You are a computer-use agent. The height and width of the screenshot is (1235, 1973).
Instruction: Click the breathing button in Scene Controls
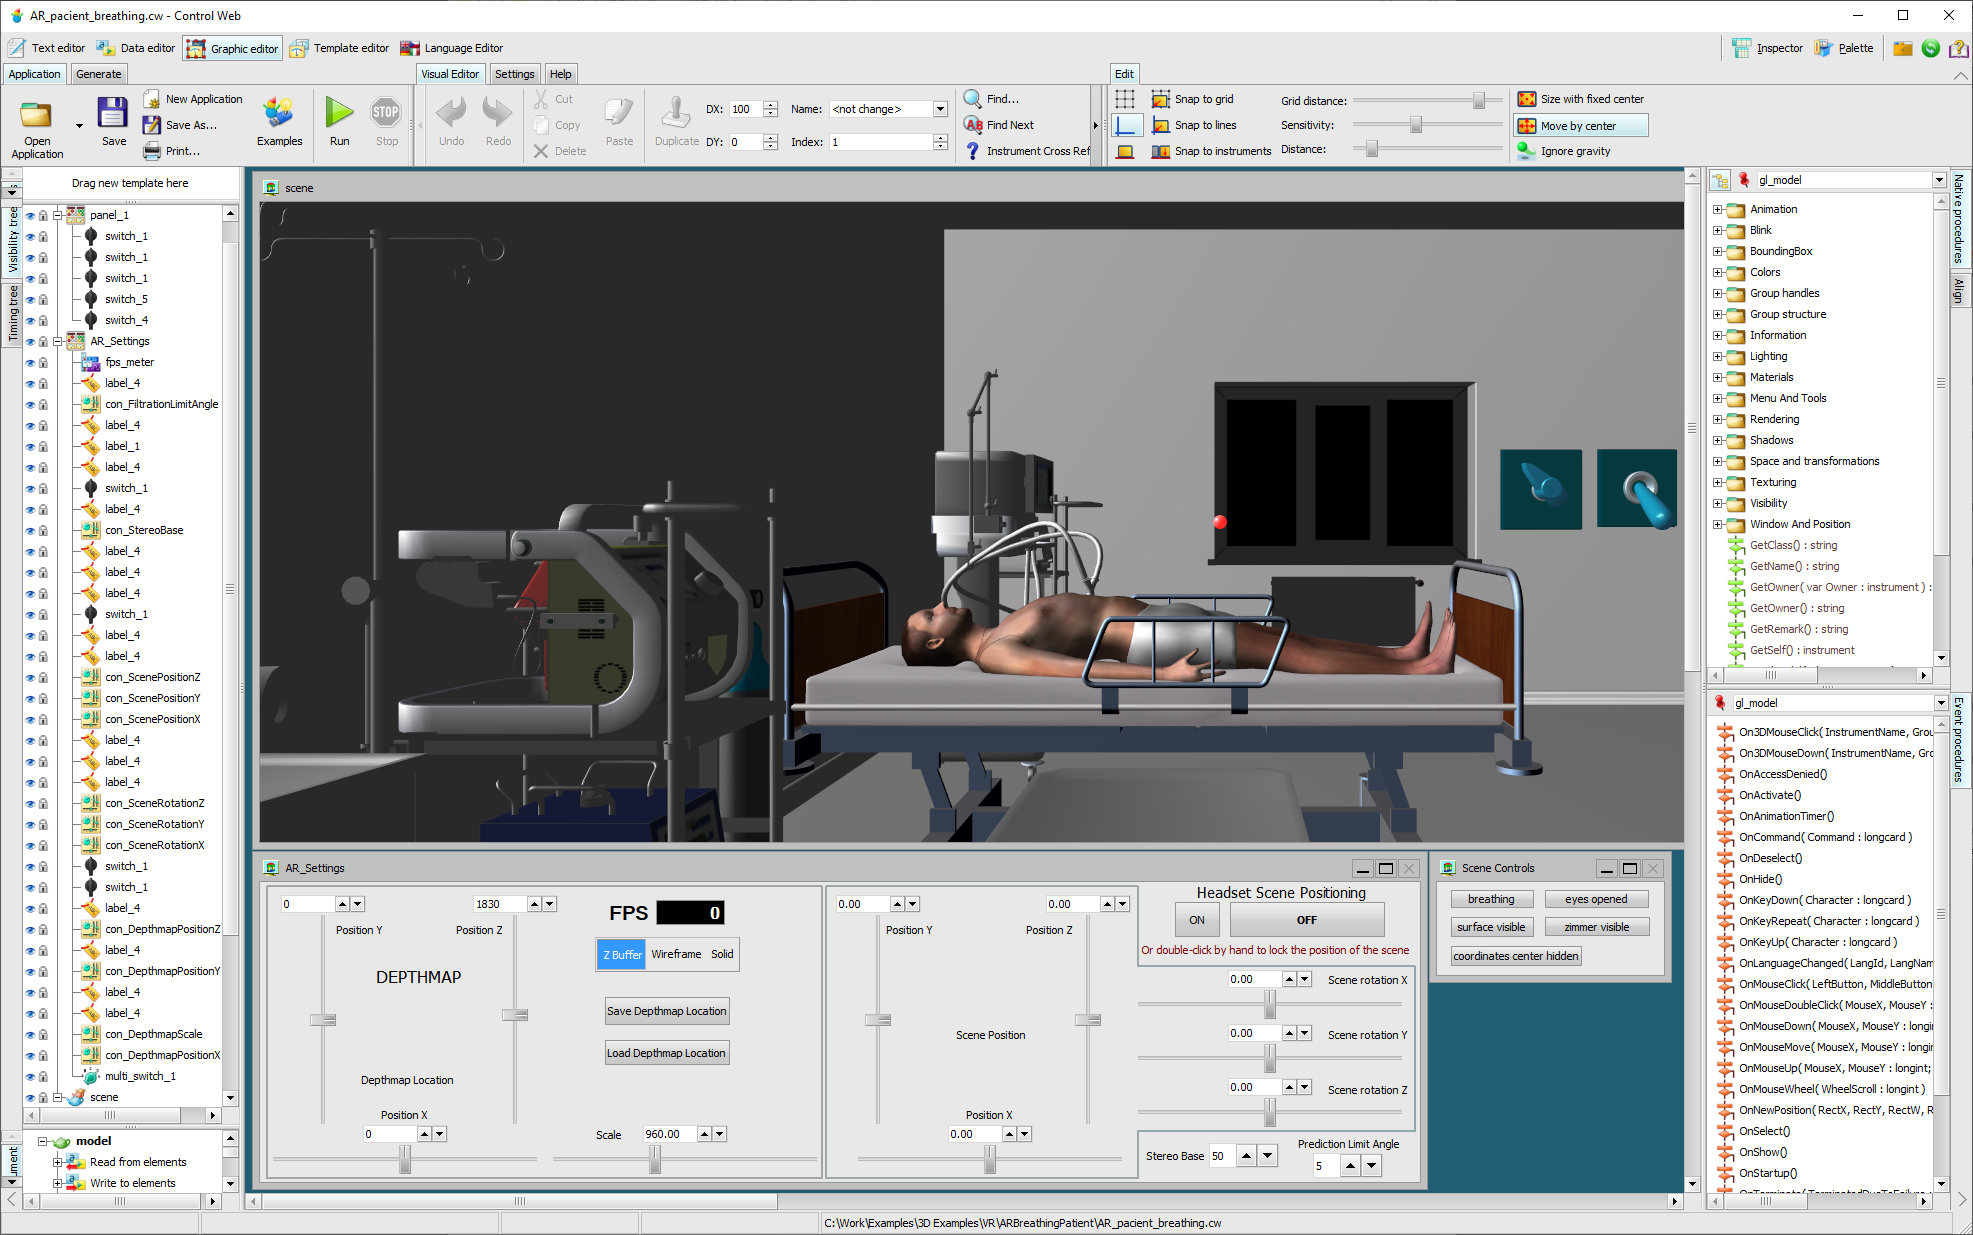[1491, 899]
